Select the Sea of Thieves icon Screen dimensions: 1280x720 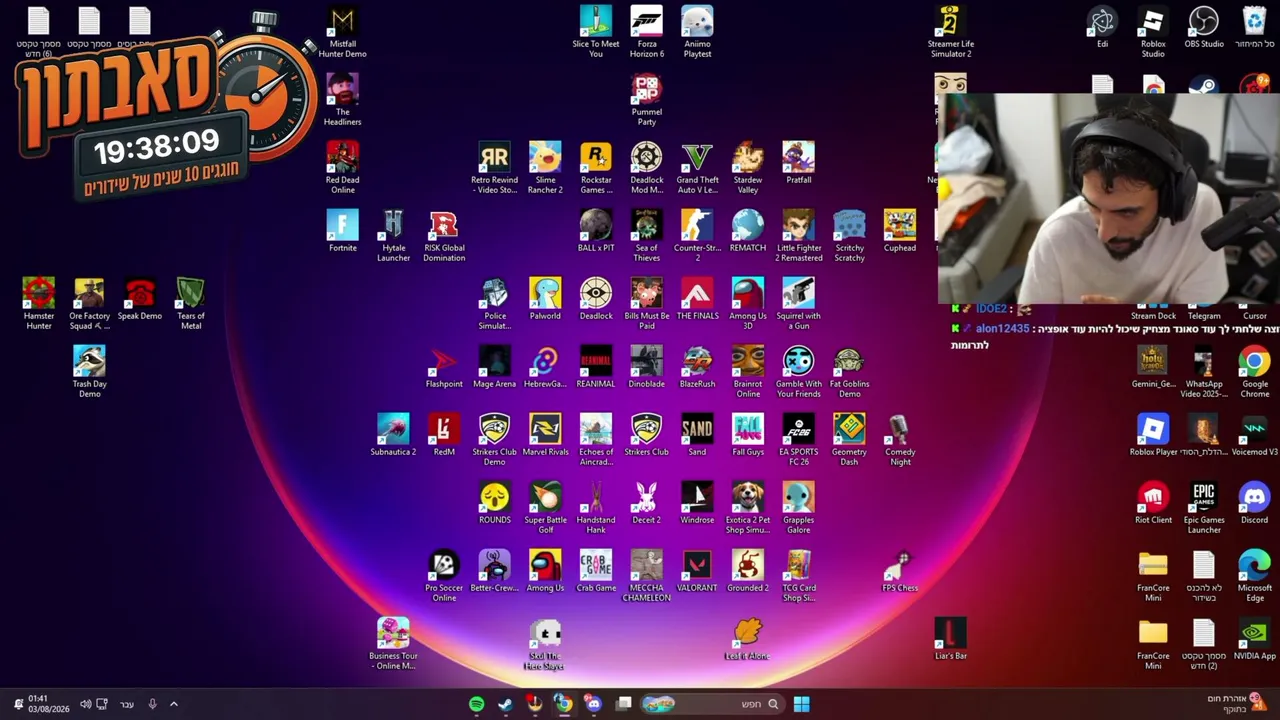pyautogui.click(x=646, y=236)
